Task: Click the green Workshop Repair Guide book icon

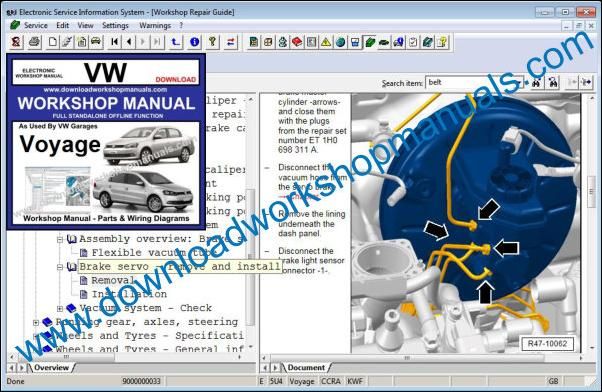Action: point(369,41)
